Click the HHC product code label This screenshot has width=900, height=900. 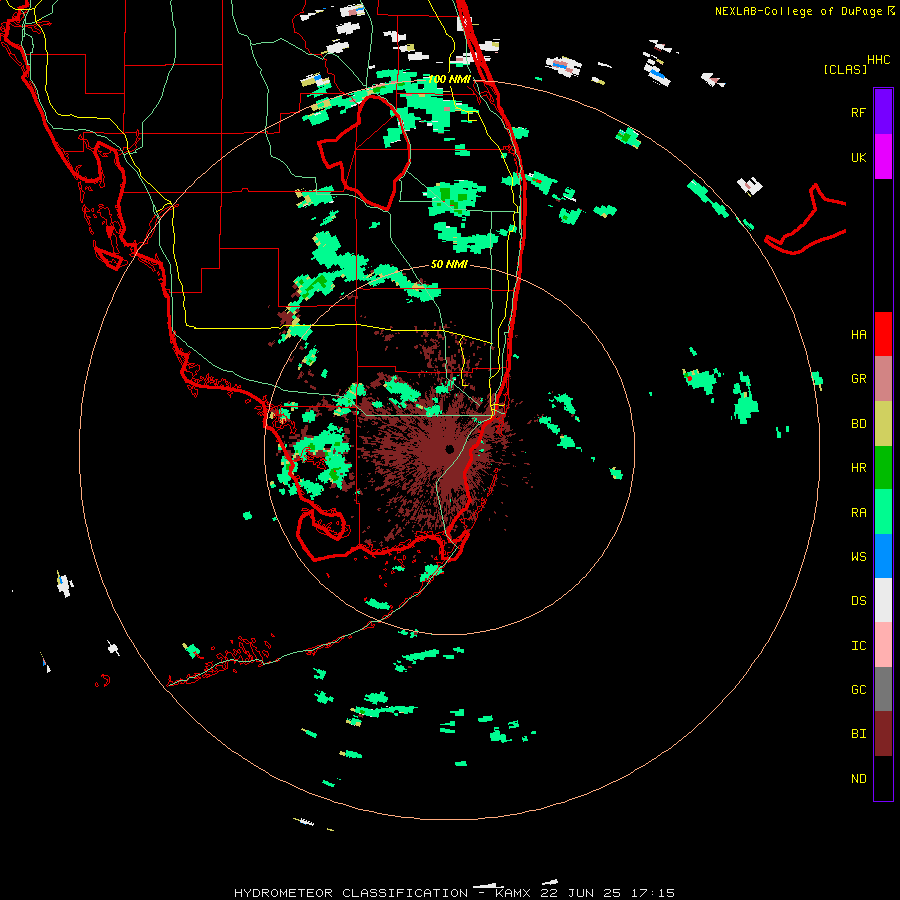[879, 60]
